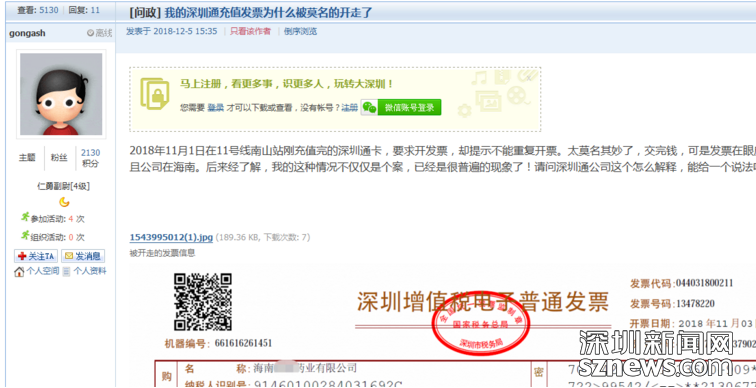This screenshot has width=756, height=388.
Task: Click the 发消息 button
Action: (83, 256)
